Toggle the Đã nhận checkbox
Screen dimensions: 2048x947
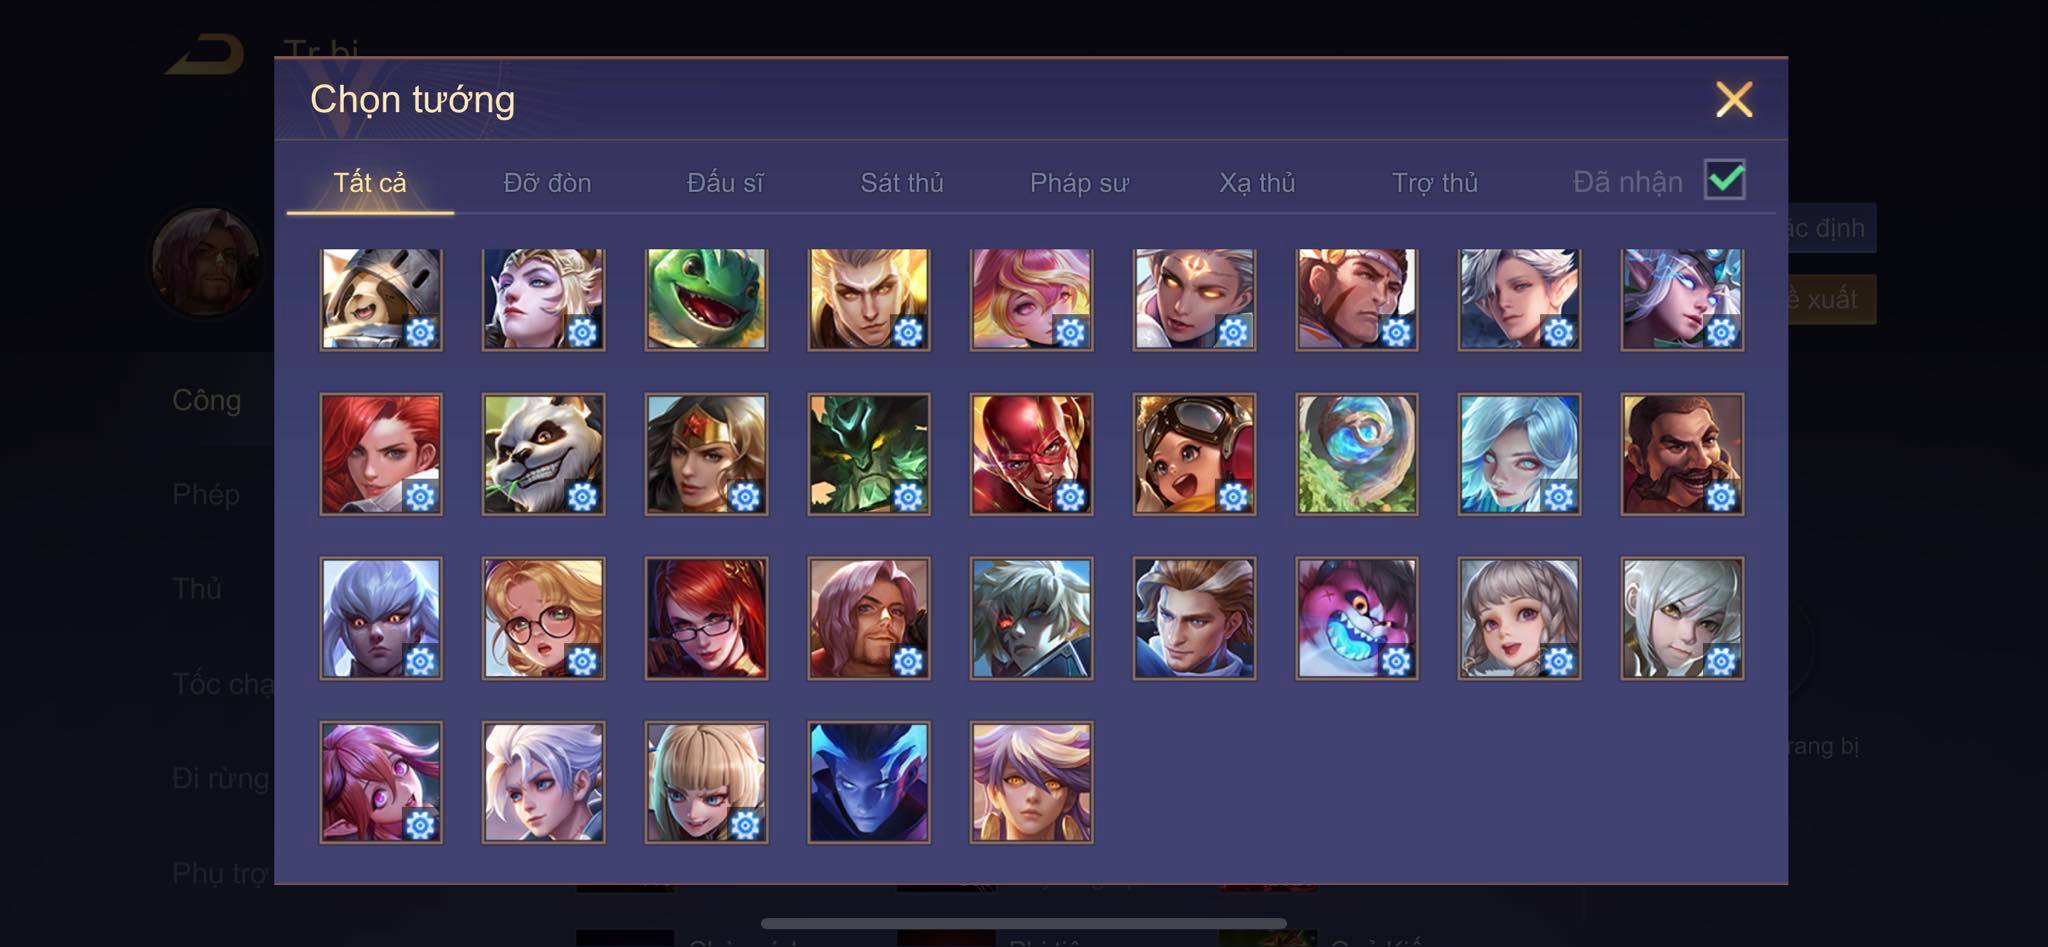(1725, 180)
